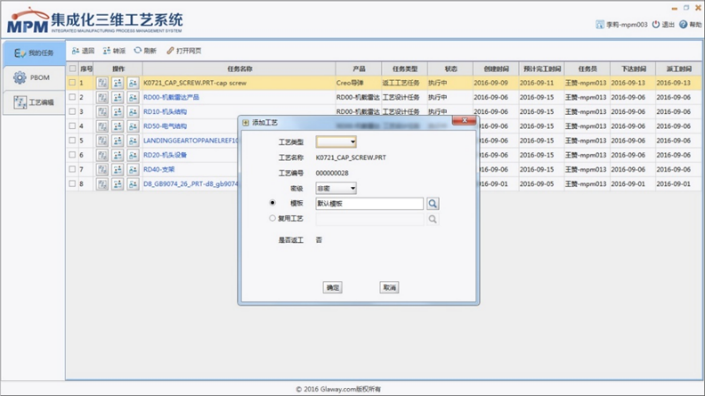Click the open webpage toolbar item
The height and width of the screenshot is (396, 705).
coord(184,51)
